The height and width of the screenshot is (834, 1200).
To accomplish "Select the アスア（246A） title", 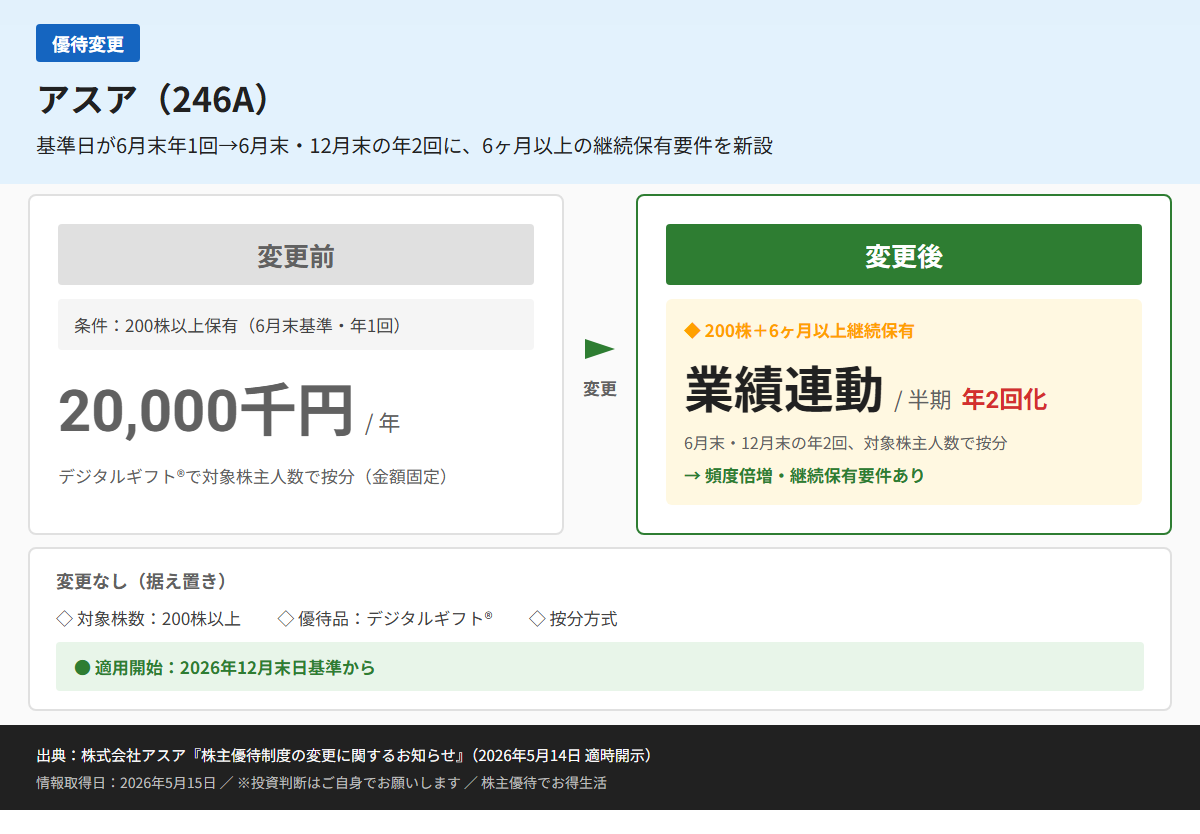I will (153, 99).
